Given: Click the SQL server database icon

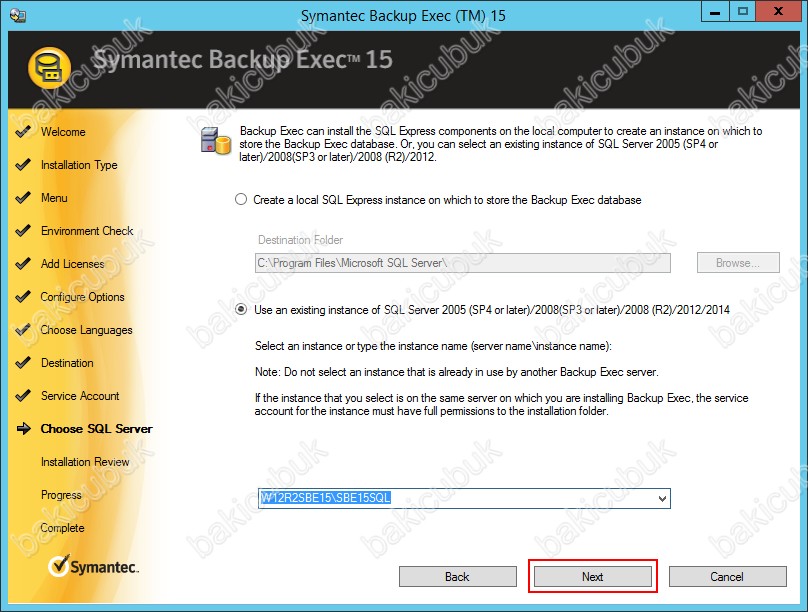Looking at the screenshot, I should tap(215, 141).
